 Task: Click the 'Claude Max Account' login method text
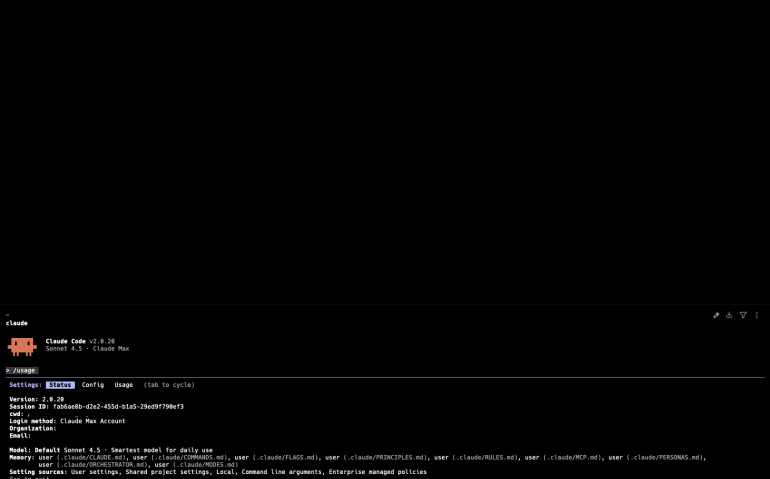click(x=93, y=421)
